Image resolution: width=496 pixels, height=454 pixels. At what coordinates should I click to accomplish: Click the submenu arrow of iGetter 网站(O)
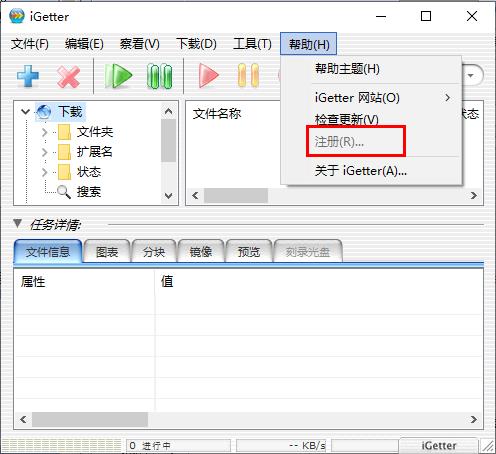tap(447, 98)
